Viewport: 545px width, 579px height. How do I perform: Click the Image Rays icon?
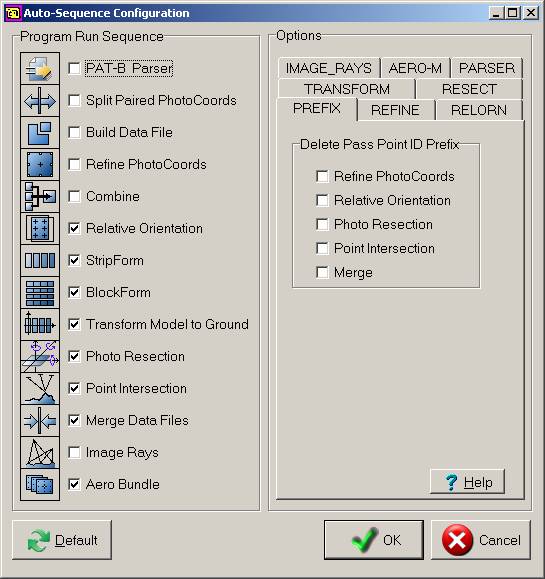(40, 452)
